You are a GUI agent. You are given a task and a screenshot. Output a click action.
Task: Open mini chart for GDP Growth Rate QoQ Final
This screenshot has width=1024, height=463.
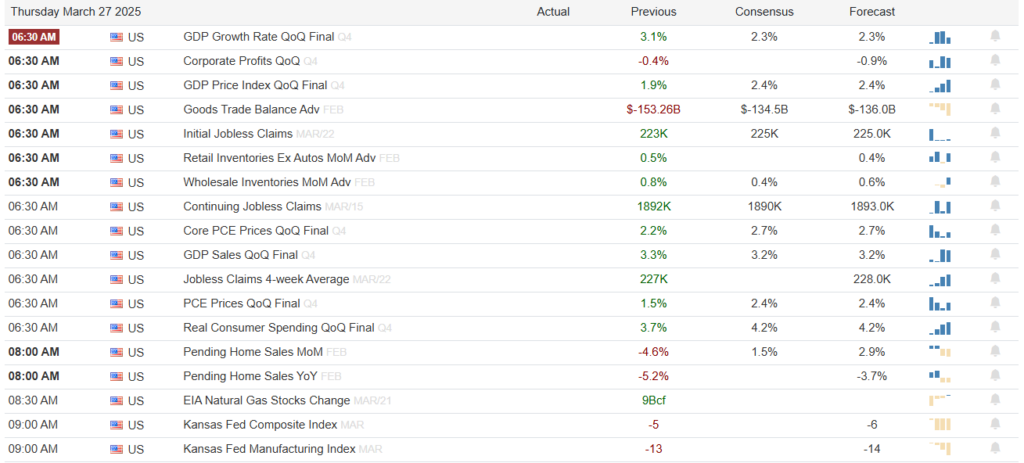tap(940, 37)
